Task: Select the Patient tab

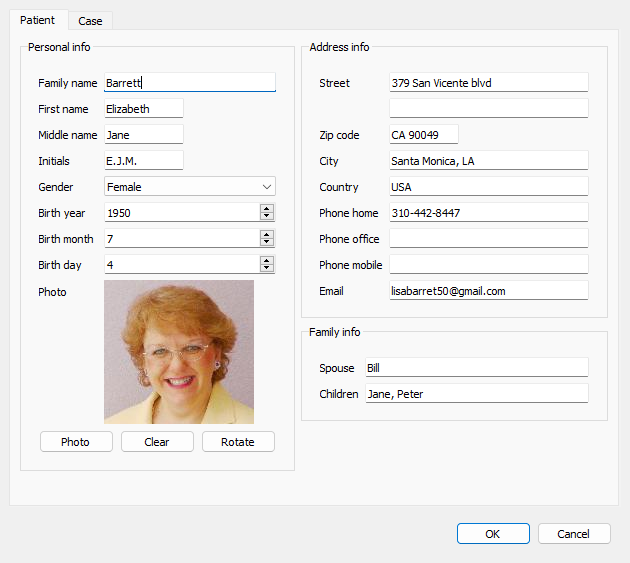Action: tap(38, 20)
